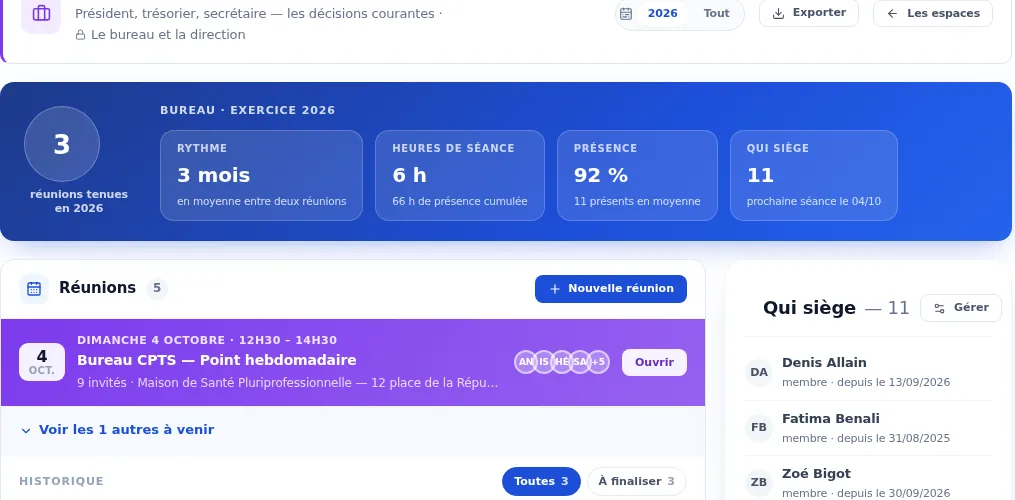Export the data with Exporter
Viewport: 1015px width, 500px height.
point(809,13)
